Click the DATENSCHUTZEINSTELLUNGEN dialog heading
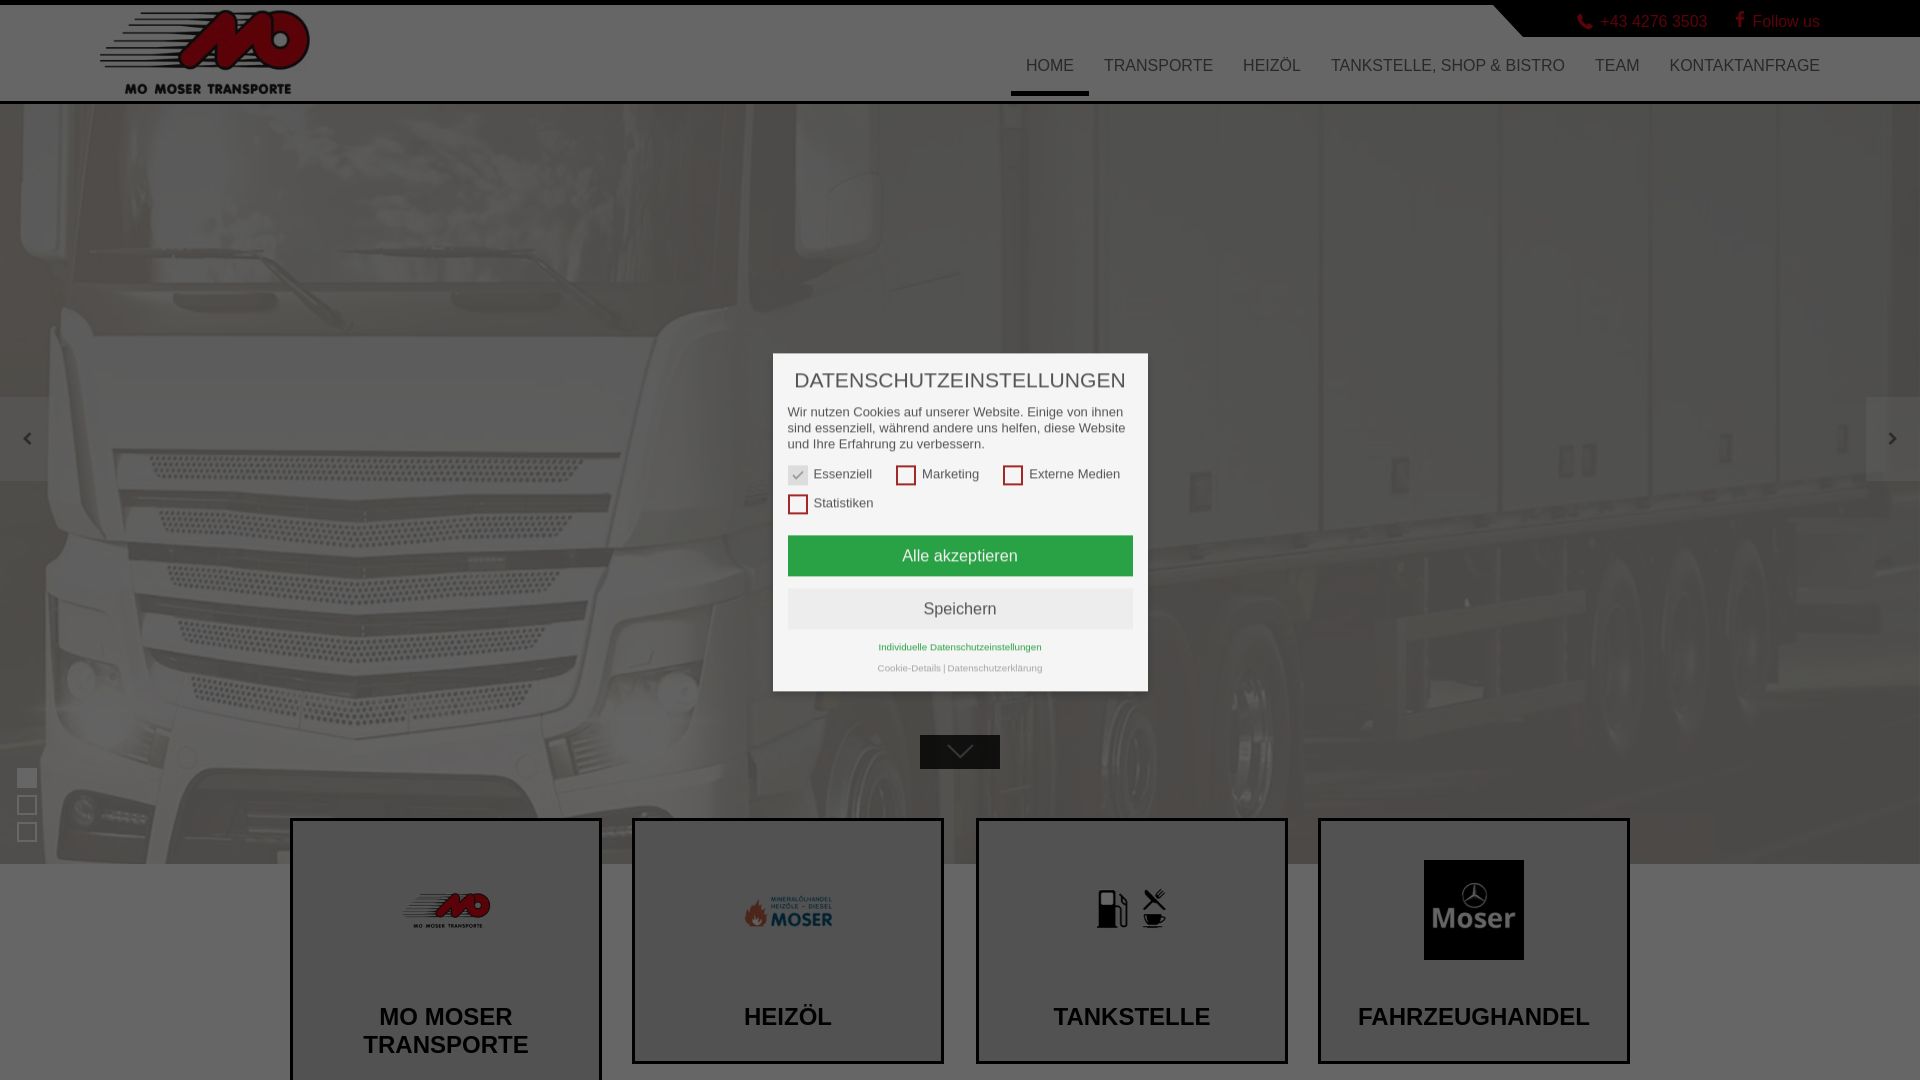This screenshot has height=1080, width=1920. pos(960,381)
